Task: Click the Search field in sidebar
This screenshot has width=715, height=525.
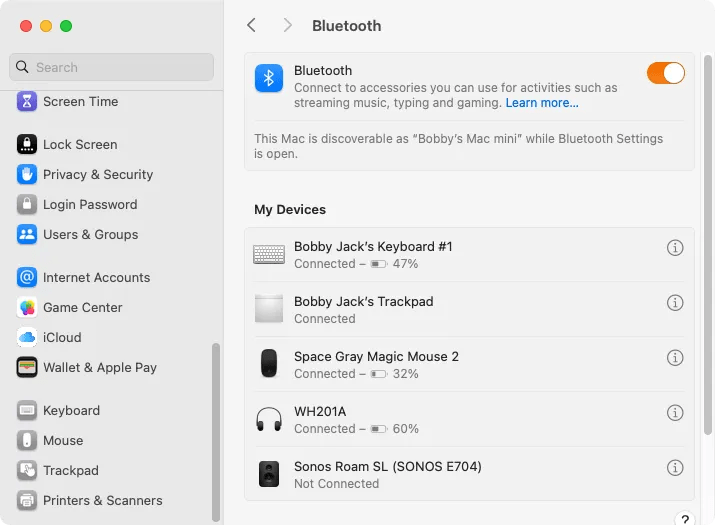Action: click(x=111, y=67)
